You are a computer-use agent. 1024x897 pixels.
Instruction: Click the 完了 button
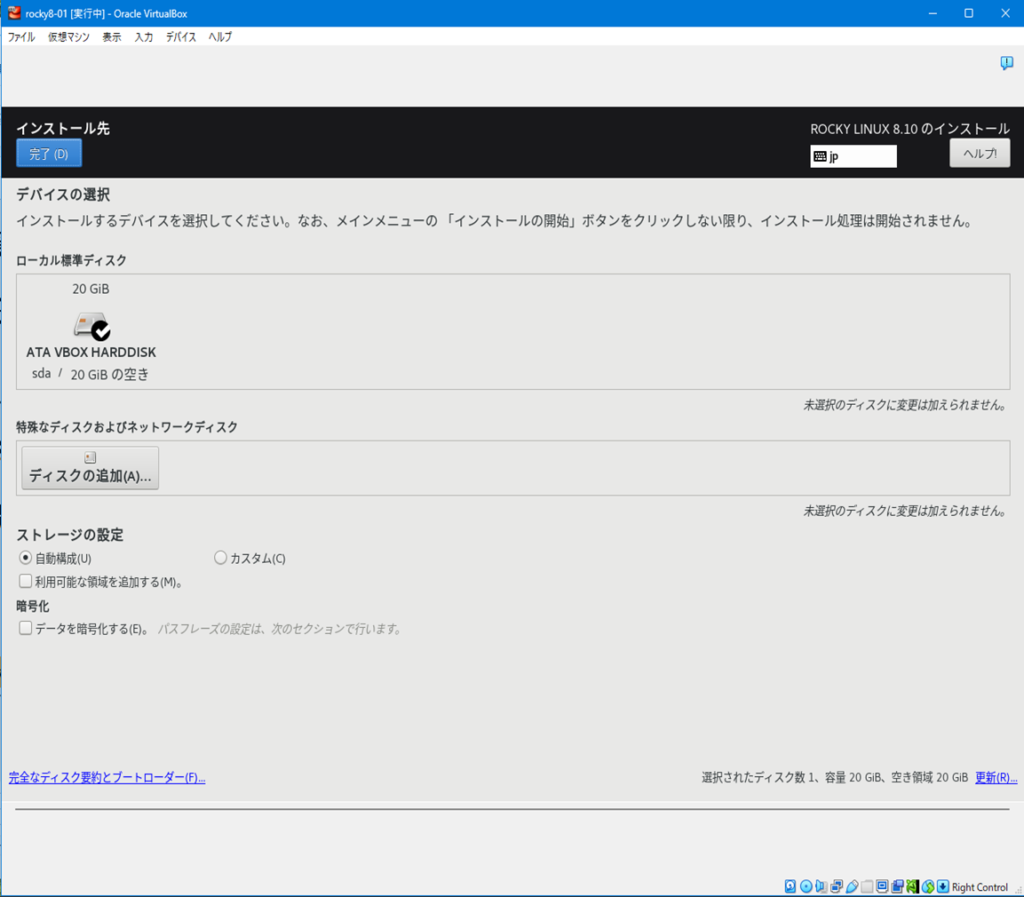pos(48,154)
